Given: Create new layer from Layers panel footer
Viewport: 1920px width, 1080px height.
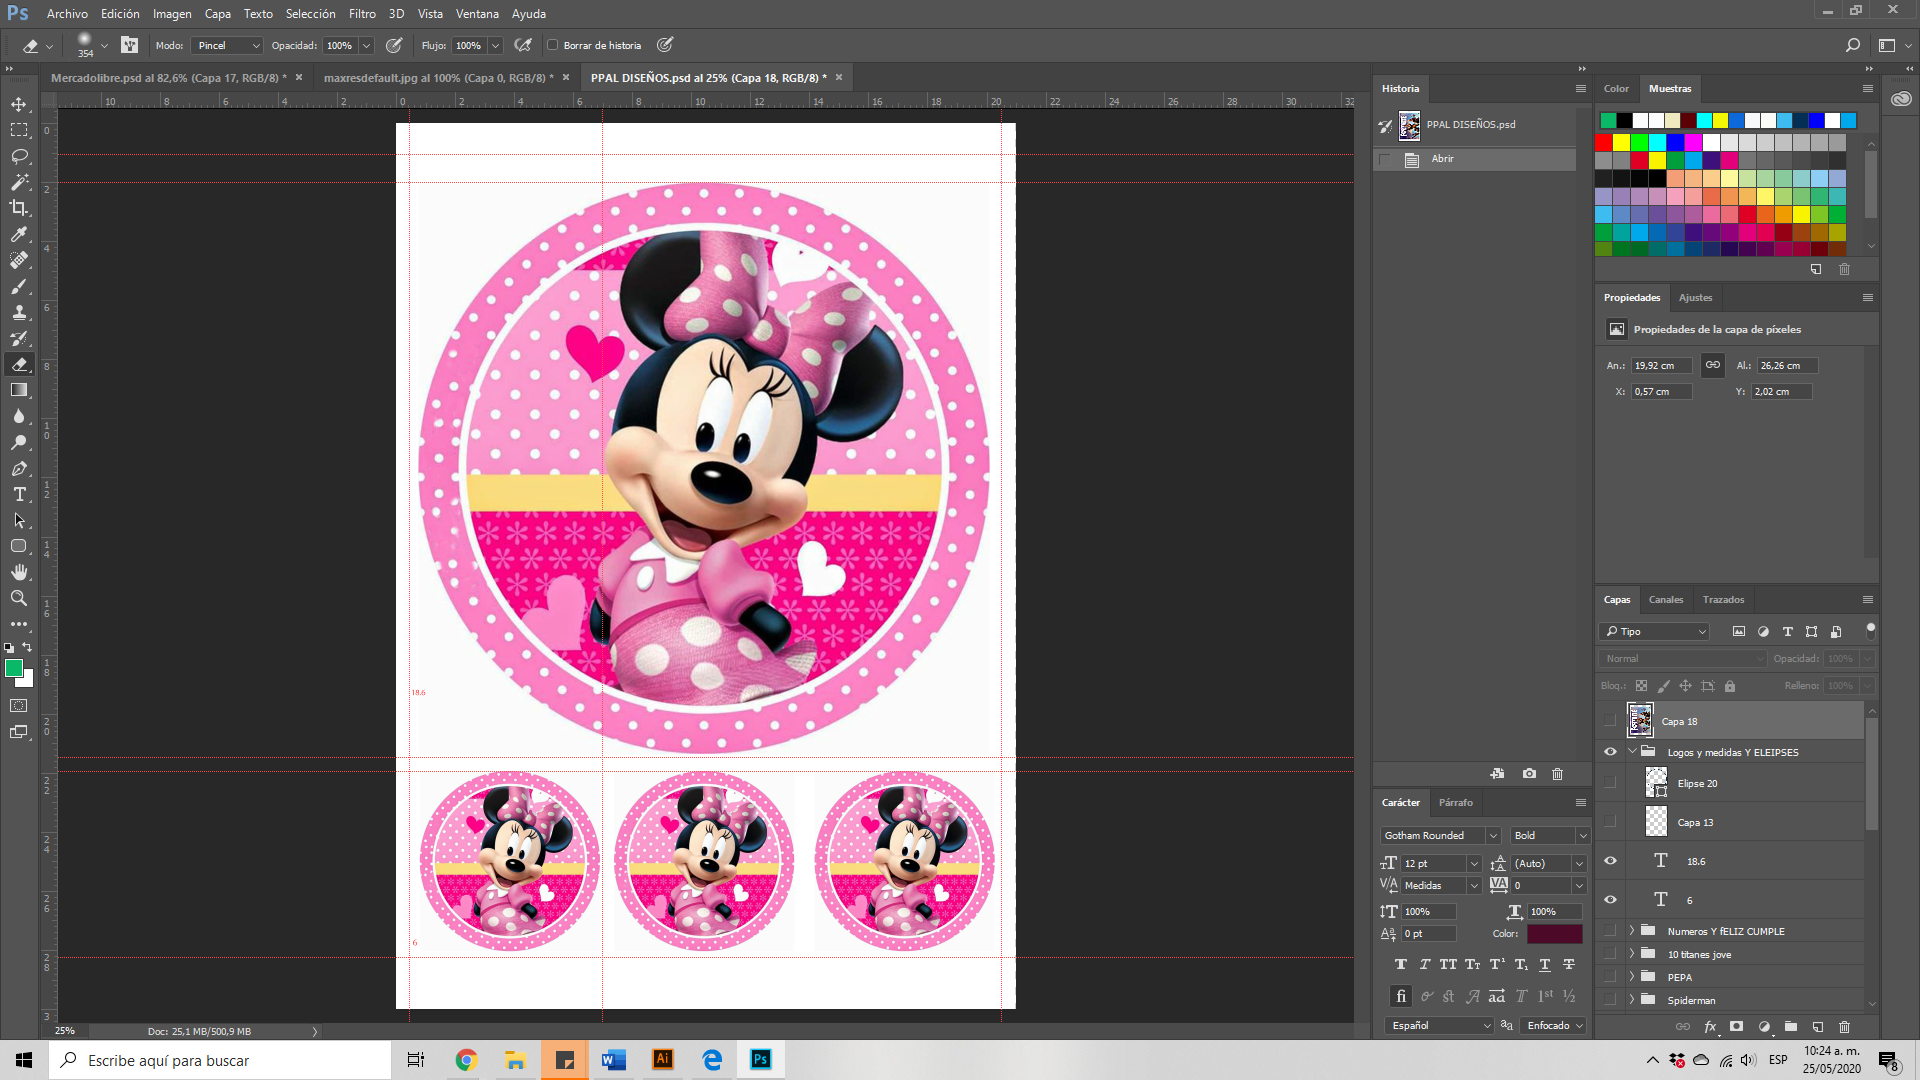Looking at the screenshot, I should click(1818, 1027).
